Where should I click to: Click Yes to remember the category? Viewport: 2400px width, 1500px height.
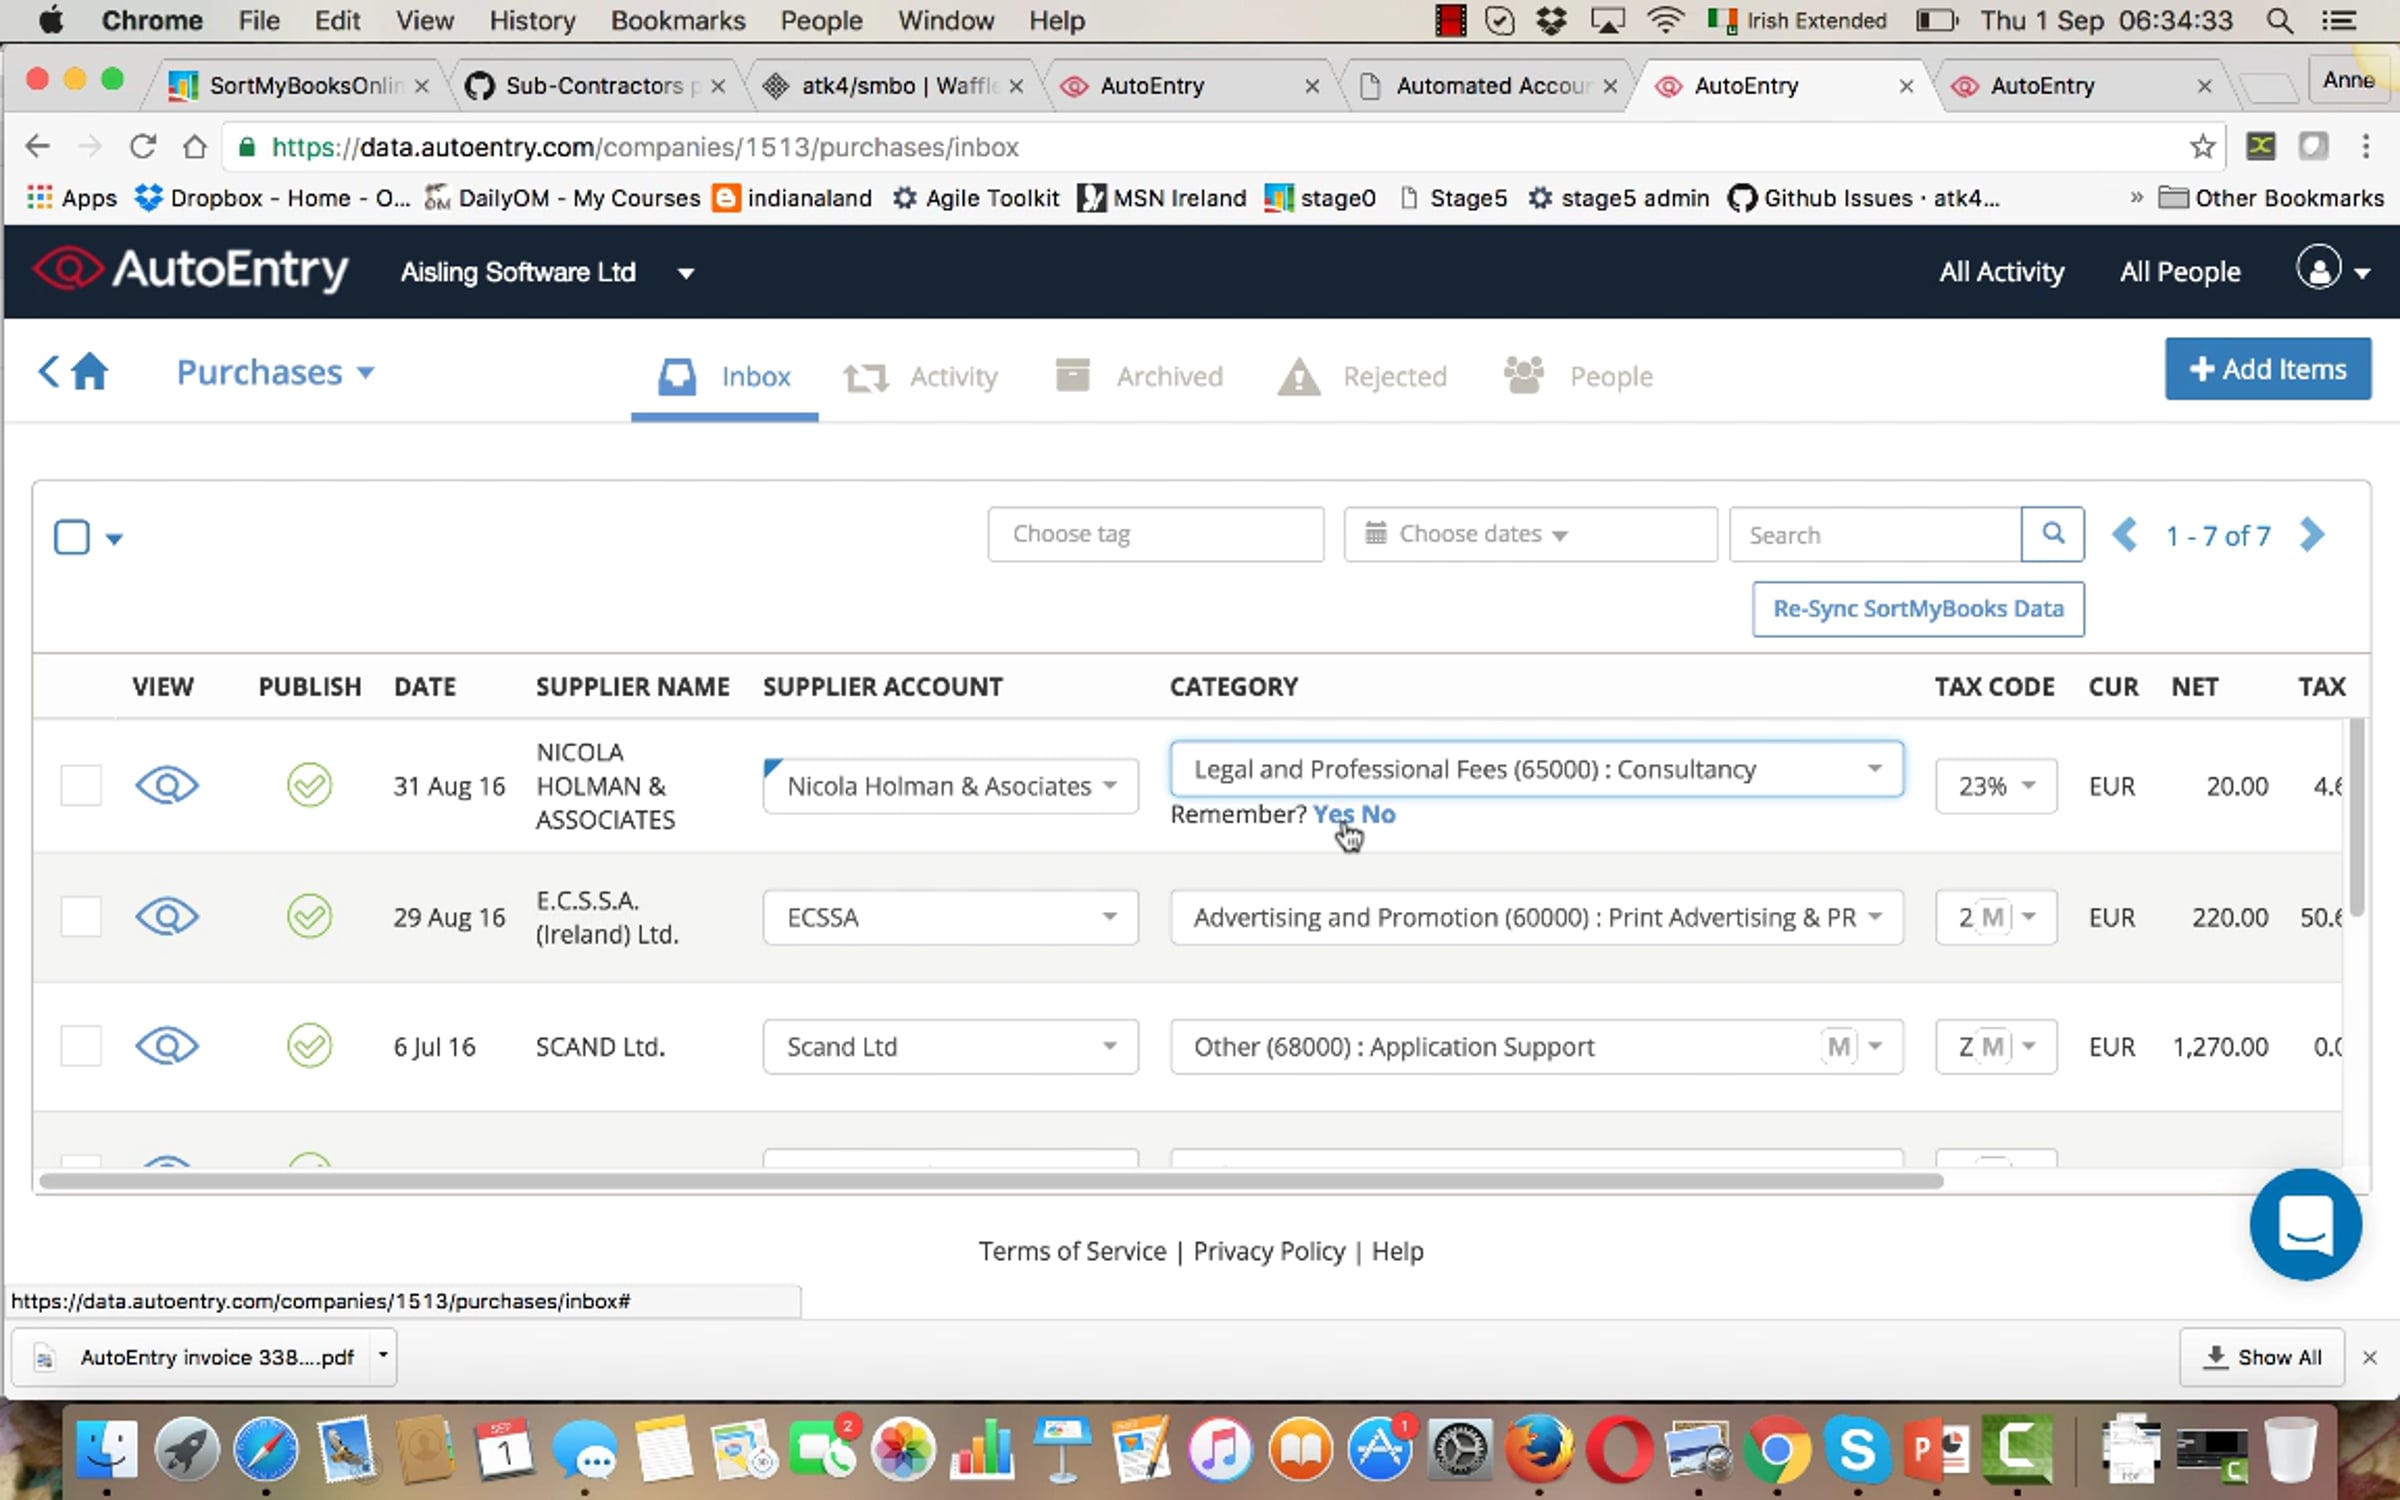tap(1333, 814)
